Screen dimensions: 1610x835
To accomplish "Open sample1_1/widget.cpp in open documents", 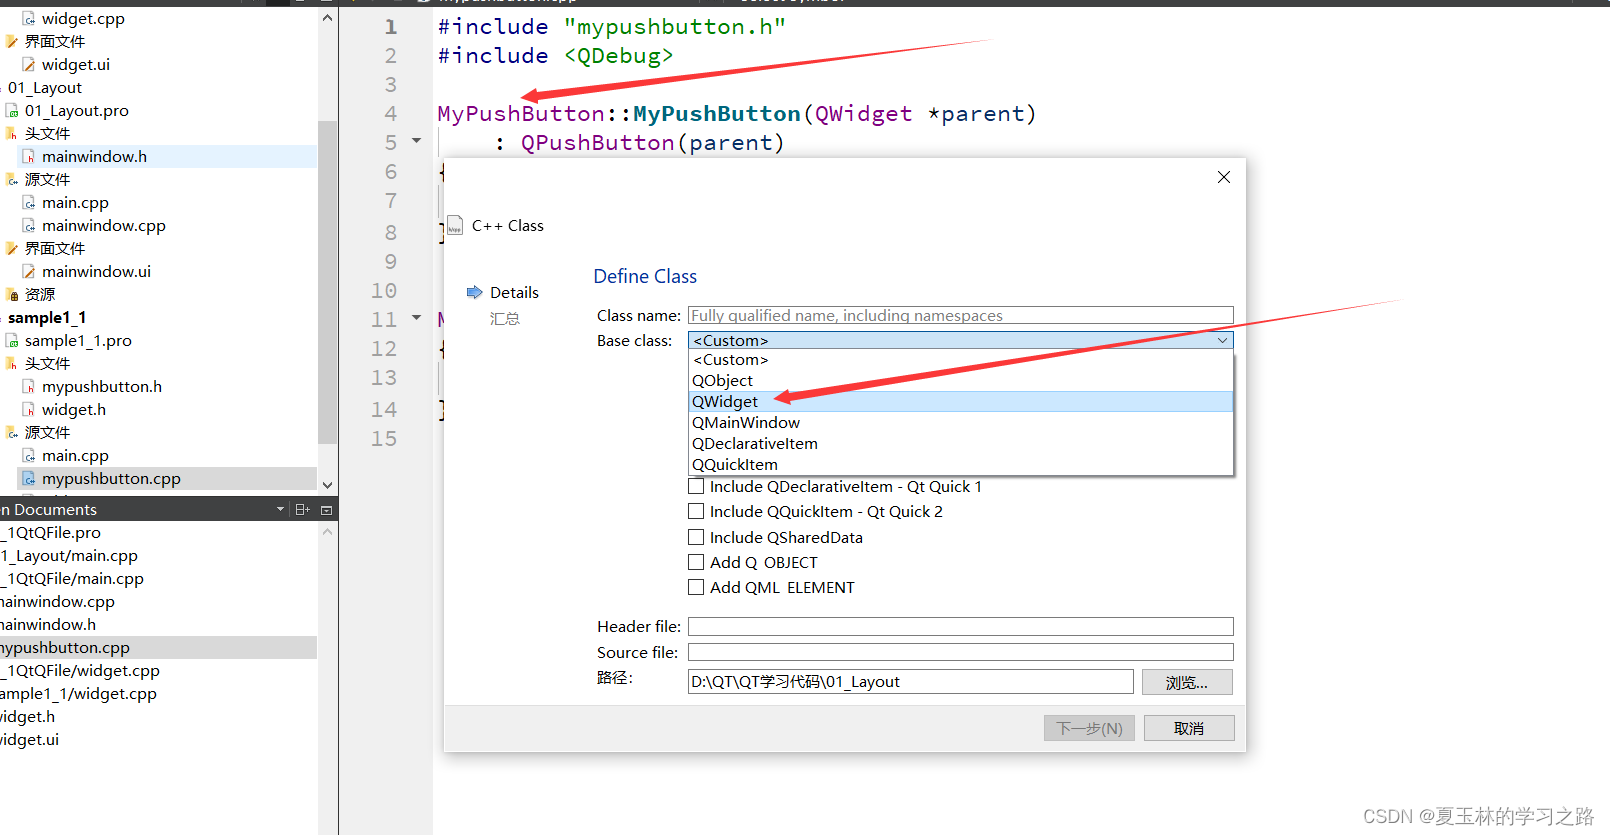I will [x=78, y=694].
